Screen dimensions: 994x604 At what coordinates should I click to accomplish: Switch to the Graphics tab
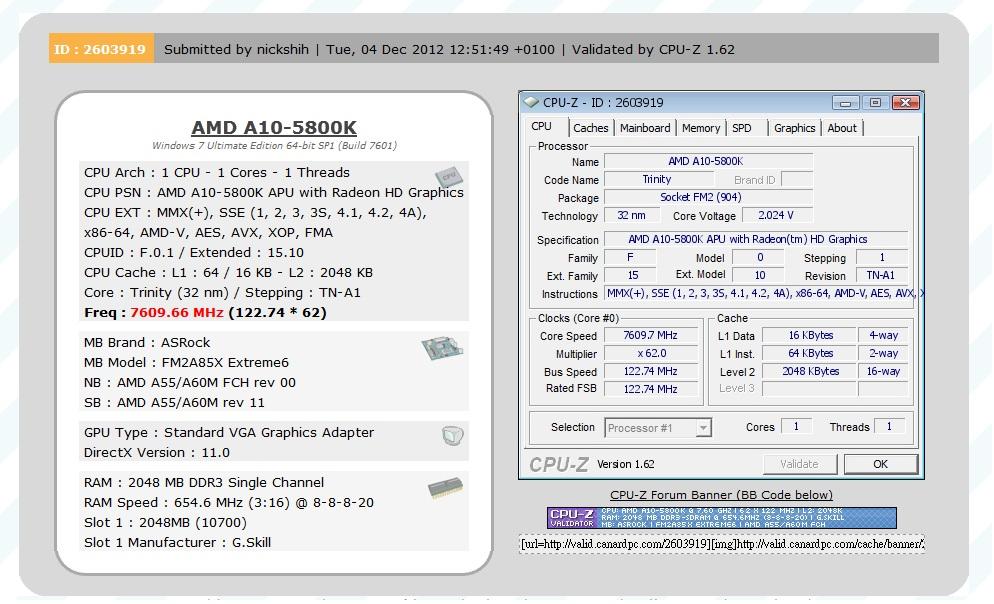794,128
